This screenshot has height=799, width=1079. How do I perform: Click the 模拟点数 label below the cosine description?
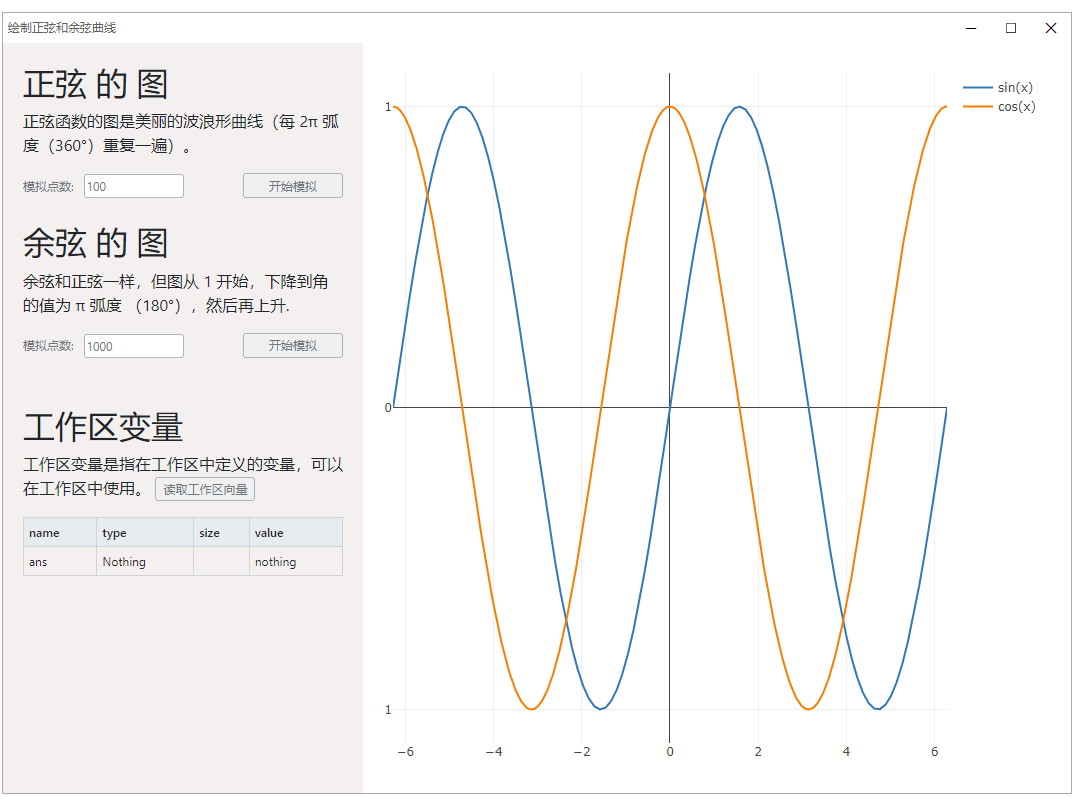click(48, 345)
